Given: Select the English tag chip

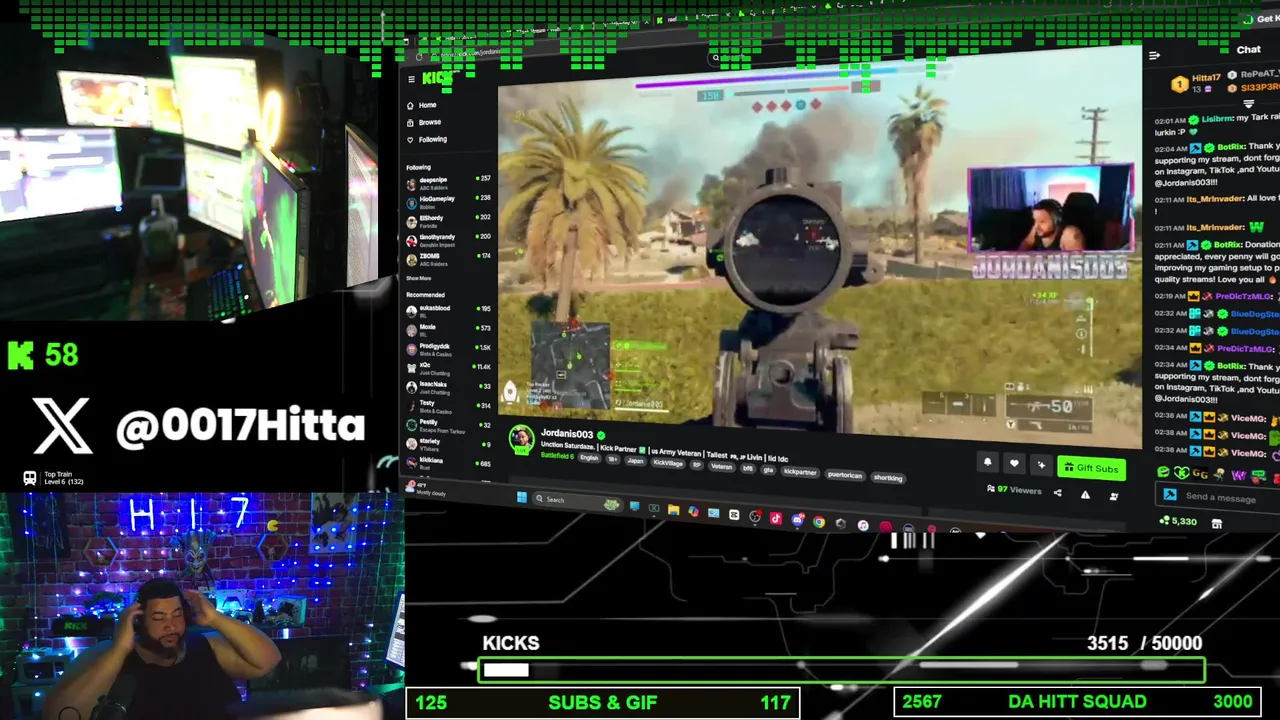Looking at the screenshot, I should tap(589, 458).
